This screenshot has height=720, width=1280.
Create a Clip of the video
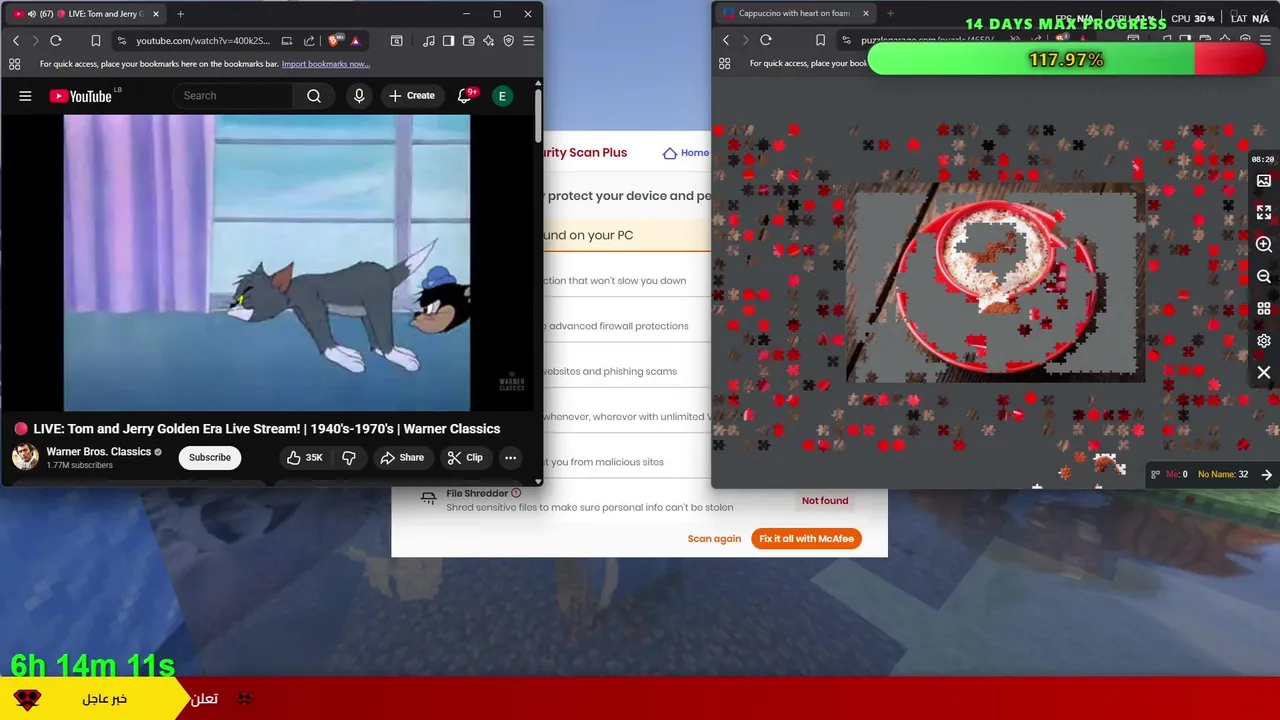465,458
